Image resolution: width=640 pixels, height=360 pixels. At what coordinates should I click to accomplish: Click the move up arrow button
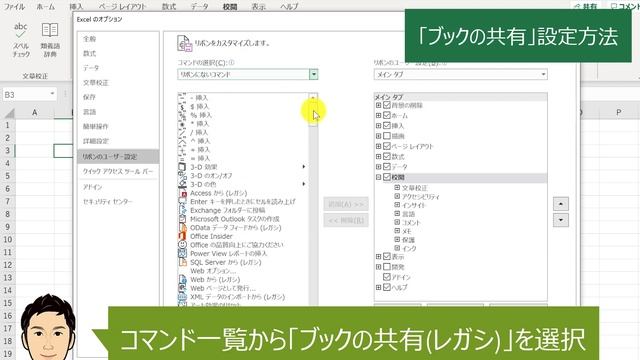pos(561,204)
